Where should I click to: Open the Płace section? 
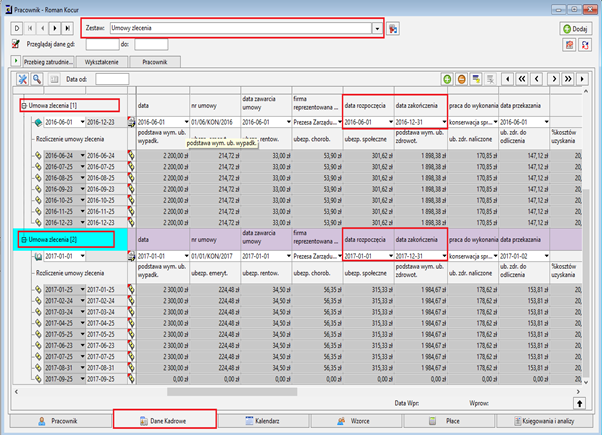449,421
